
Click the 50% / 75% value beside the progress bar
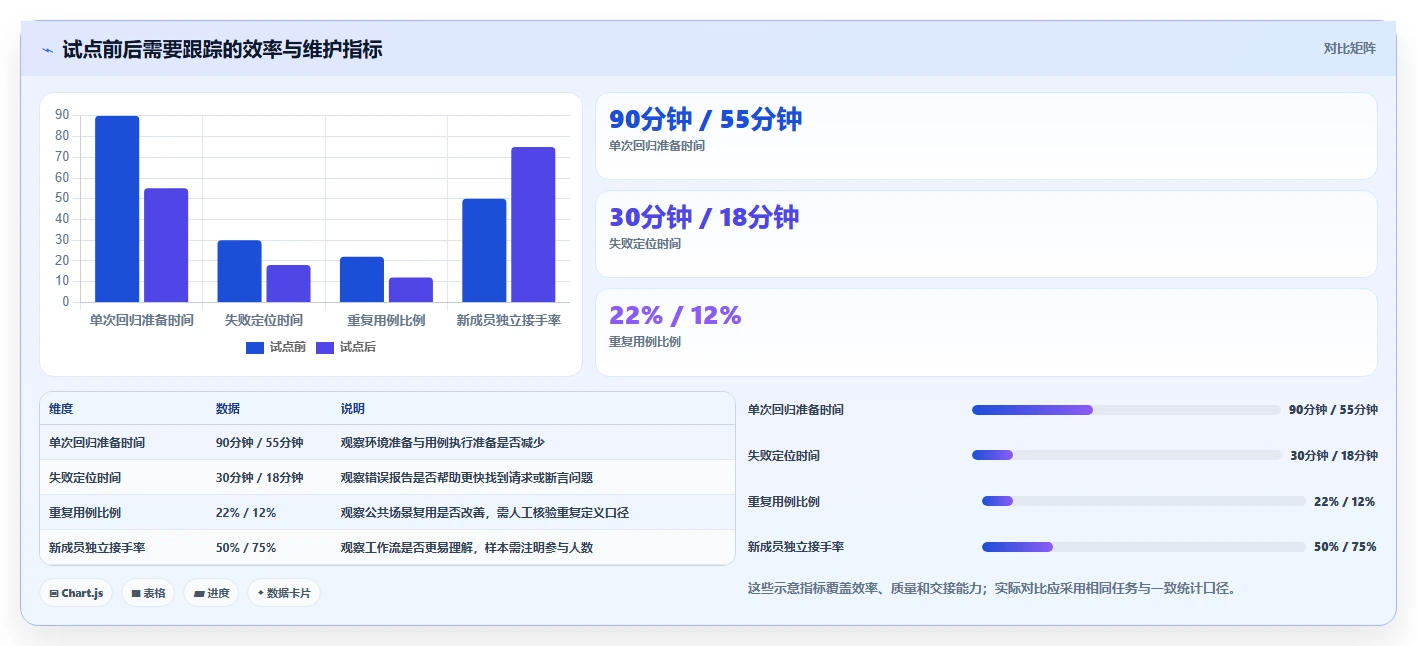click(1345, 547)
